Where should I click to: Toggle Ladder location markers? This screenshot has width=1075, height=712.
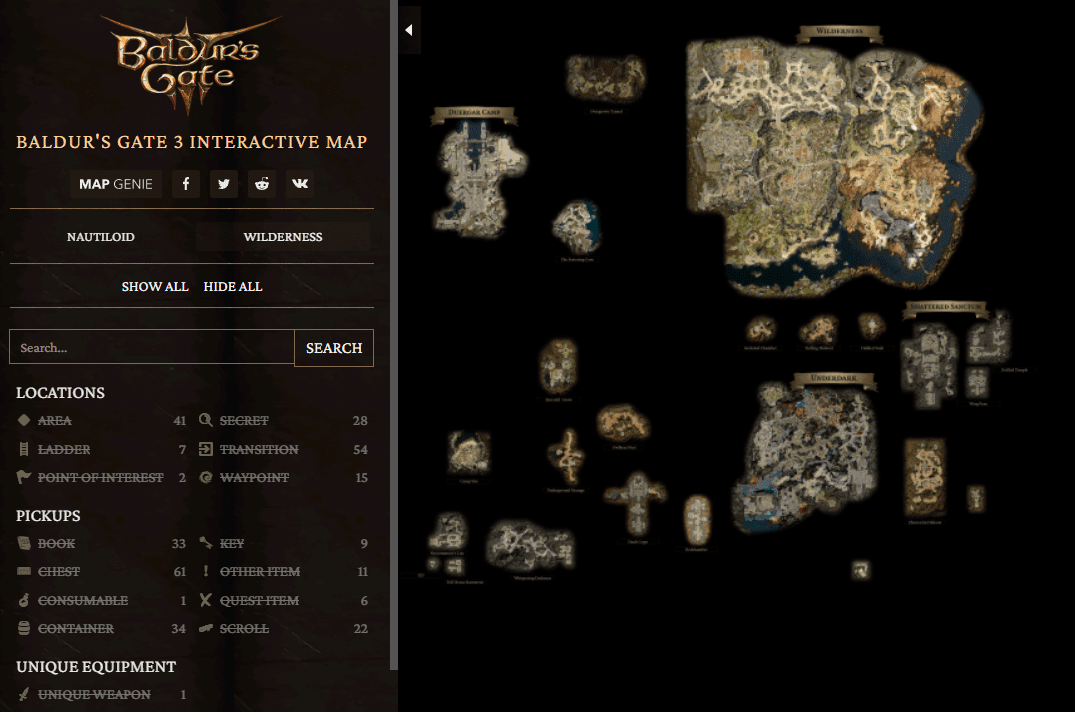[101, 450]
